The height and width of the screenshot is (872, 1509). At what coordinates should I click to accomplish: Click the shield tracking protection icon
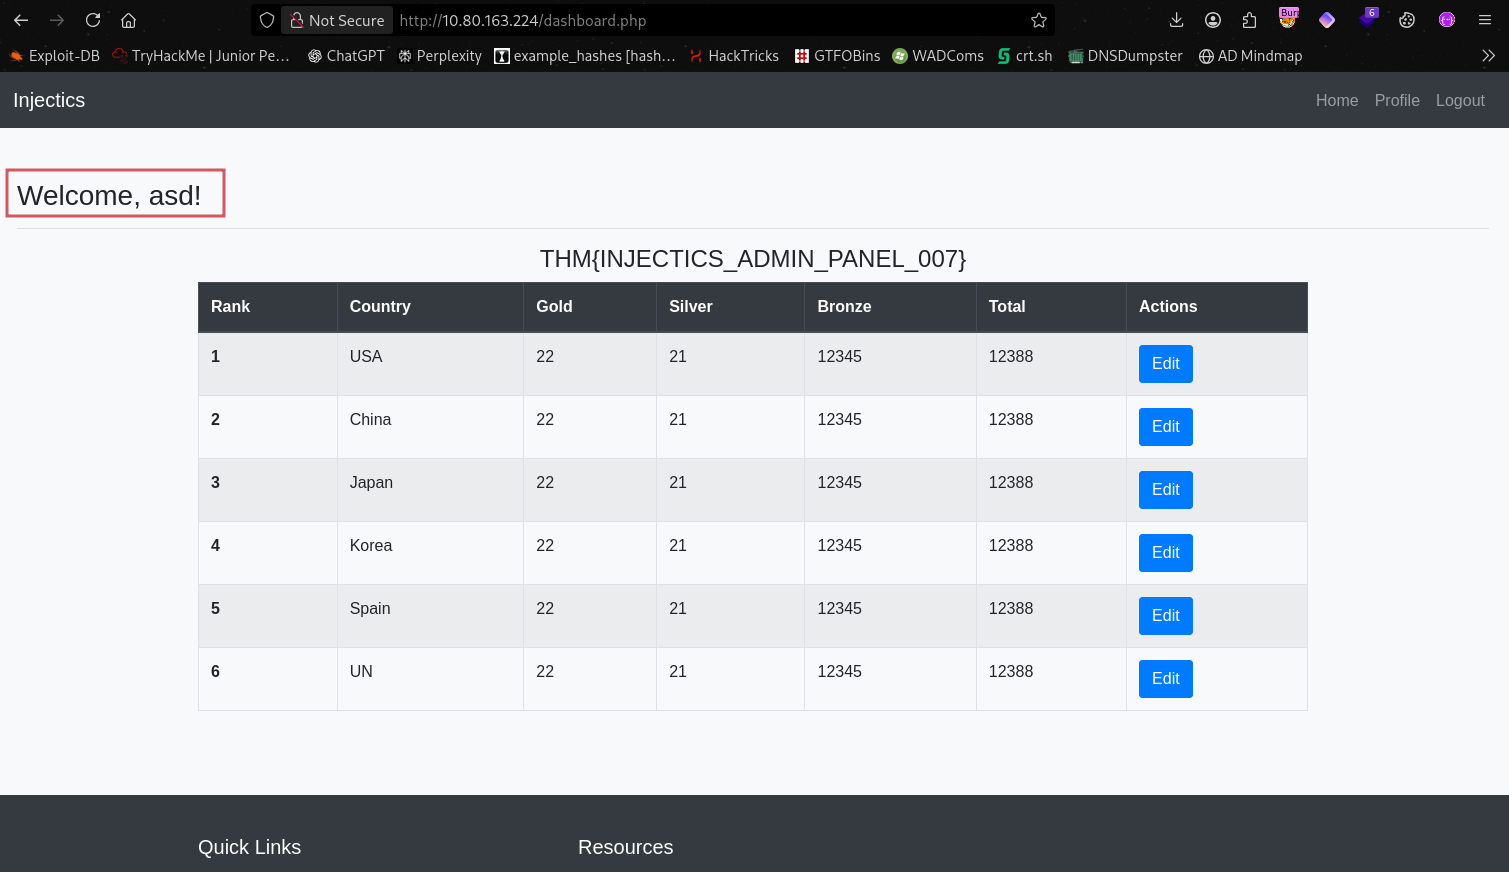(267, 20)
